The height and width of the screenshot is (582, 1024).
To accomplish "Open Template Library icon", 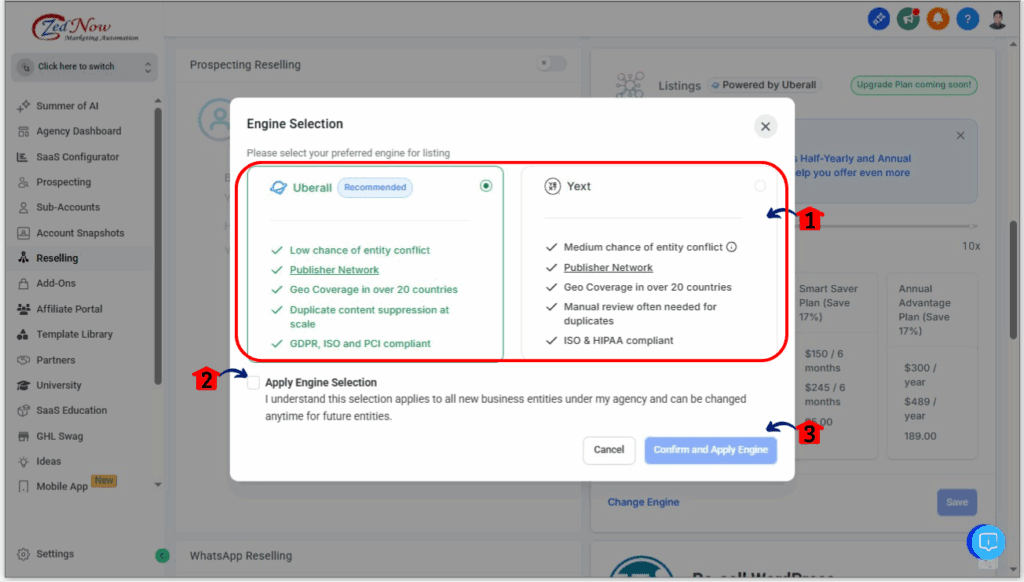I will pyautogui.click(x=24, y=334).
